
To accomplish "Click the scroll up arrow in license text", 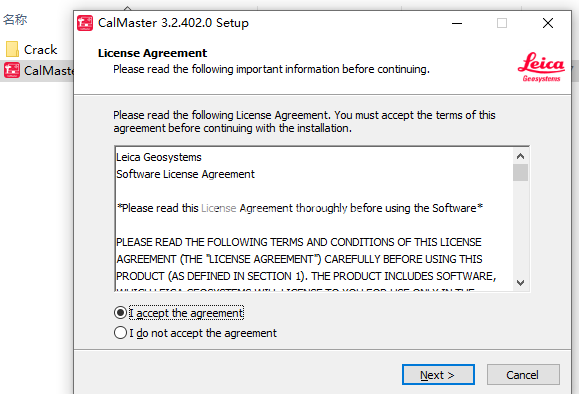I will click(521, 156).
